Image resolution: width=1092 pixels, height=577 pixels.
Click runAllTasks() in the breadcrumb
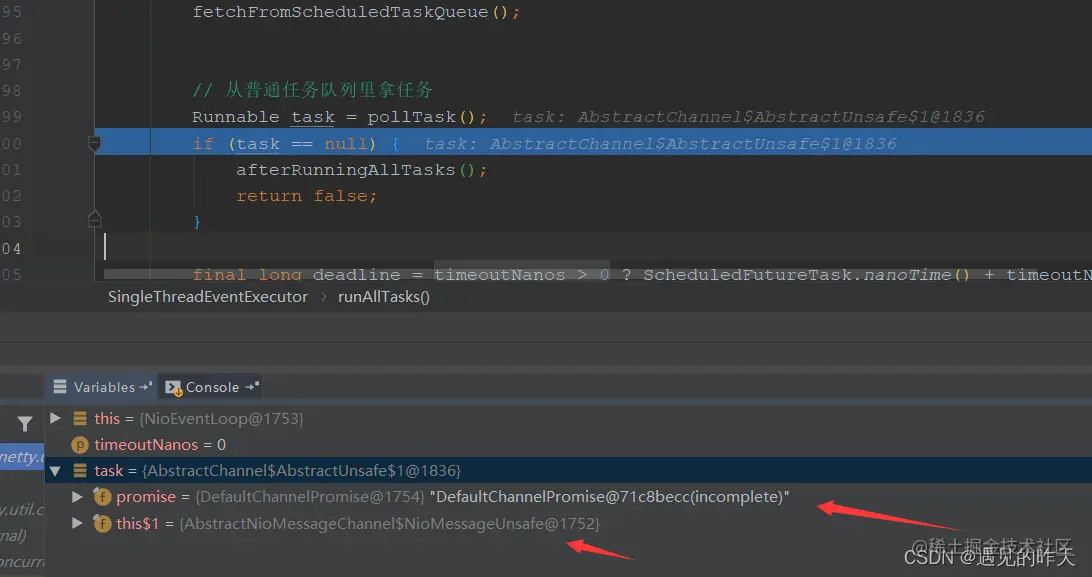pos(384,297)
